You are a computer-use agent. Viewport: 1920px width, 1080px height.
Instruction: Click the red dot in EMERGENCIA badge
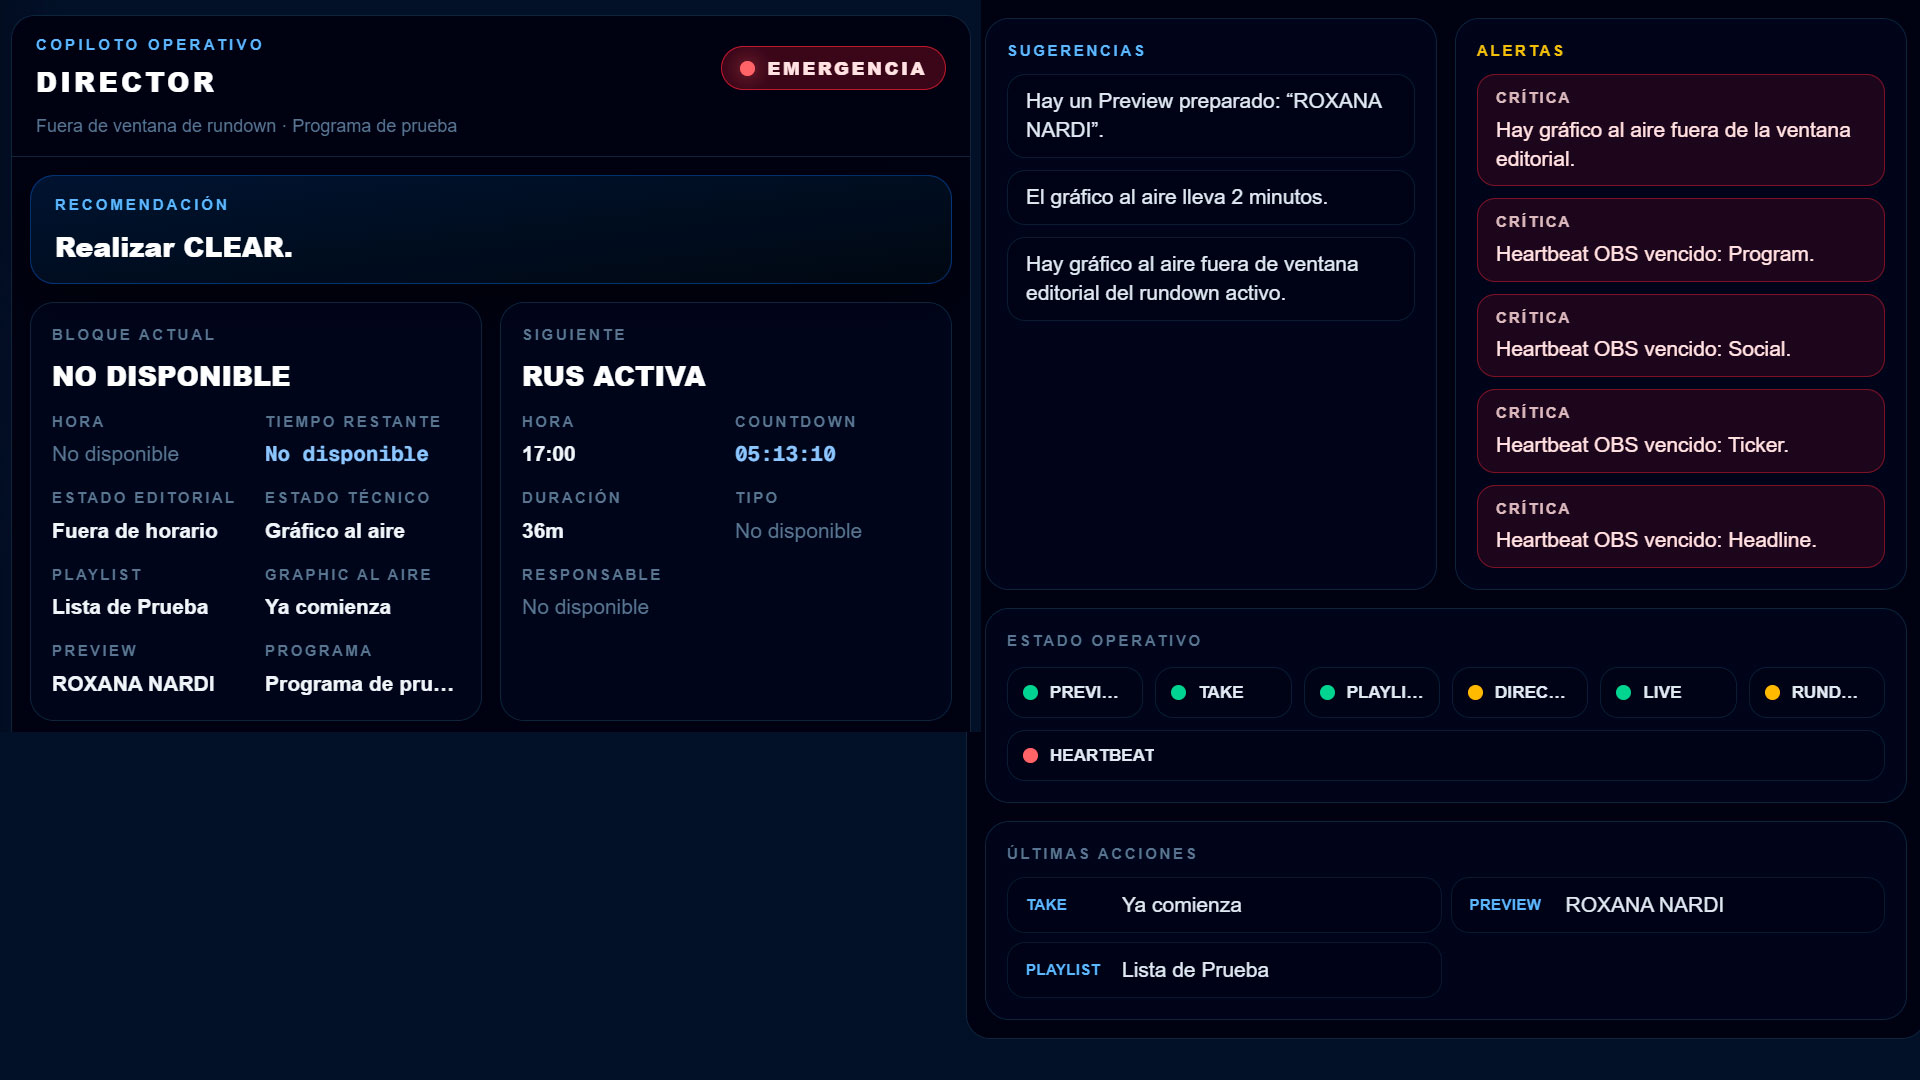coord(747,69)
